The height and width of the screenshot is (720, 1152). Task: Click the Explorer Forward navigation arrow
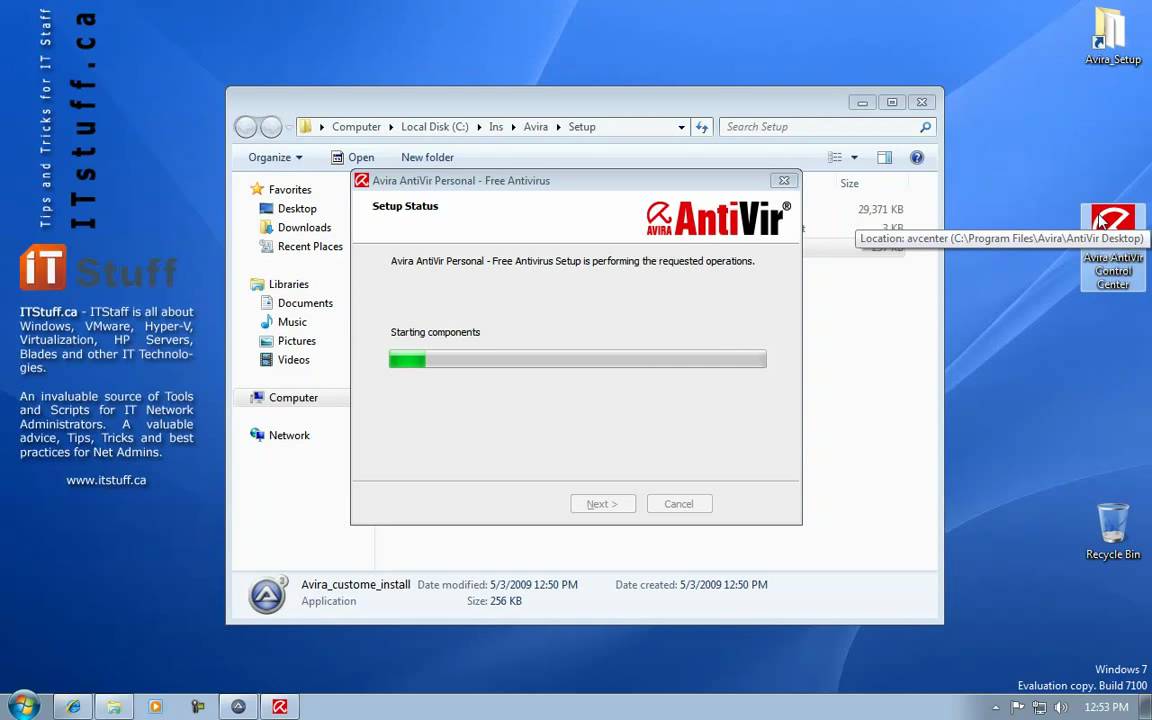[x=271, y=127]
